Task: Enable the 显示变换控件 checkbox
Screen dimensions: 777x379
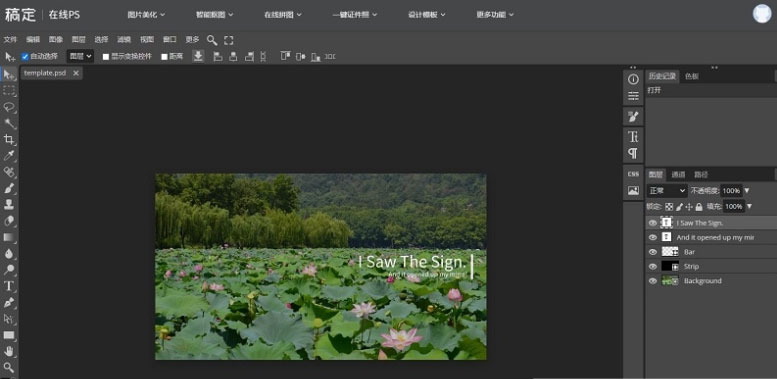Action: pos(106,56)
